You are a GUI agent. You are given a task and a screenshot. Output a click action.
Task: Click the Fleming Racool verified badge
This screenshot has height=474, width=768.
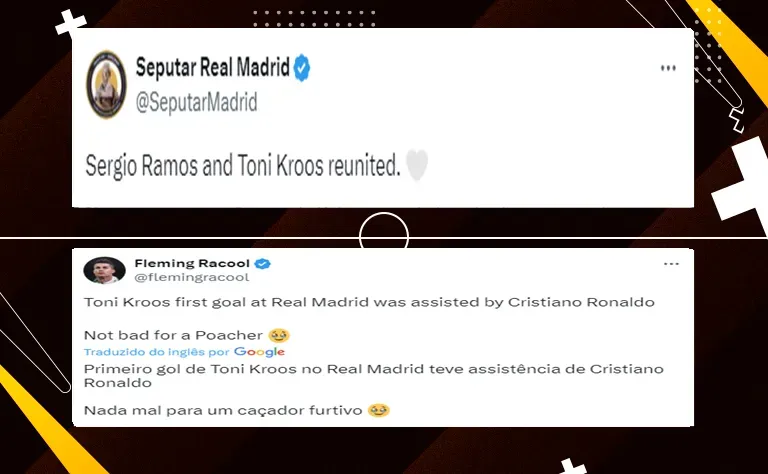click(263, 263)
